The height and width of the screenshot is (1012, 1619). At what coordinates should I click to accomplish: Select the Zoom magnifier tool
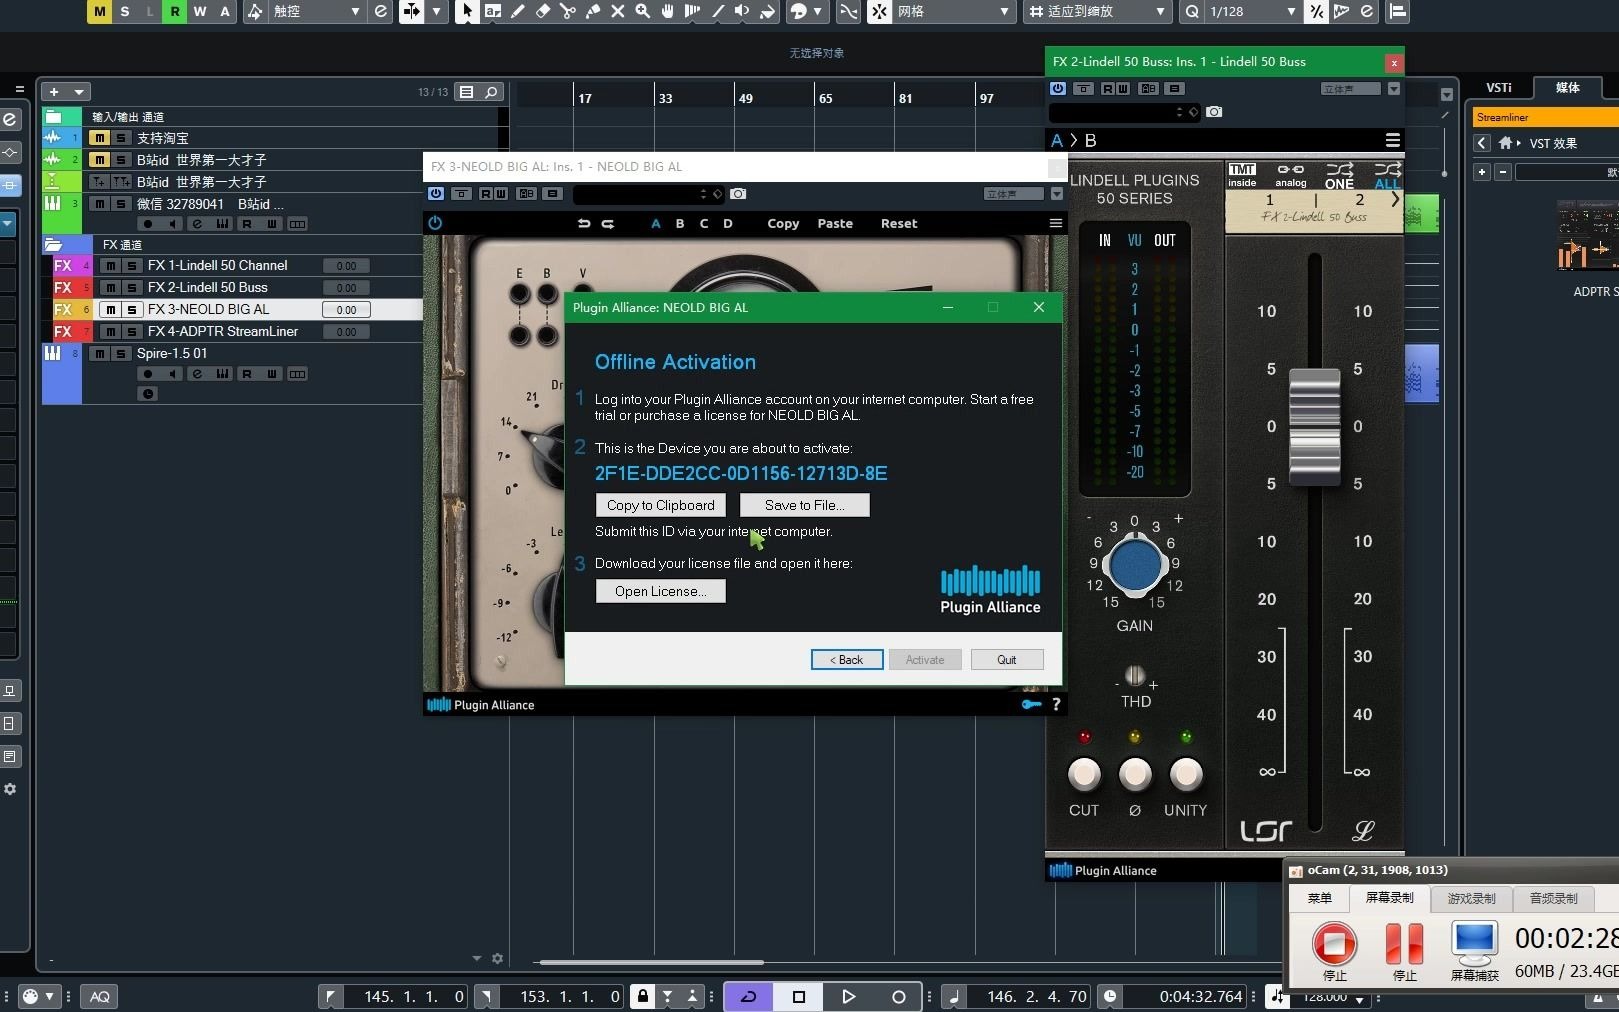tap(643, 12)
